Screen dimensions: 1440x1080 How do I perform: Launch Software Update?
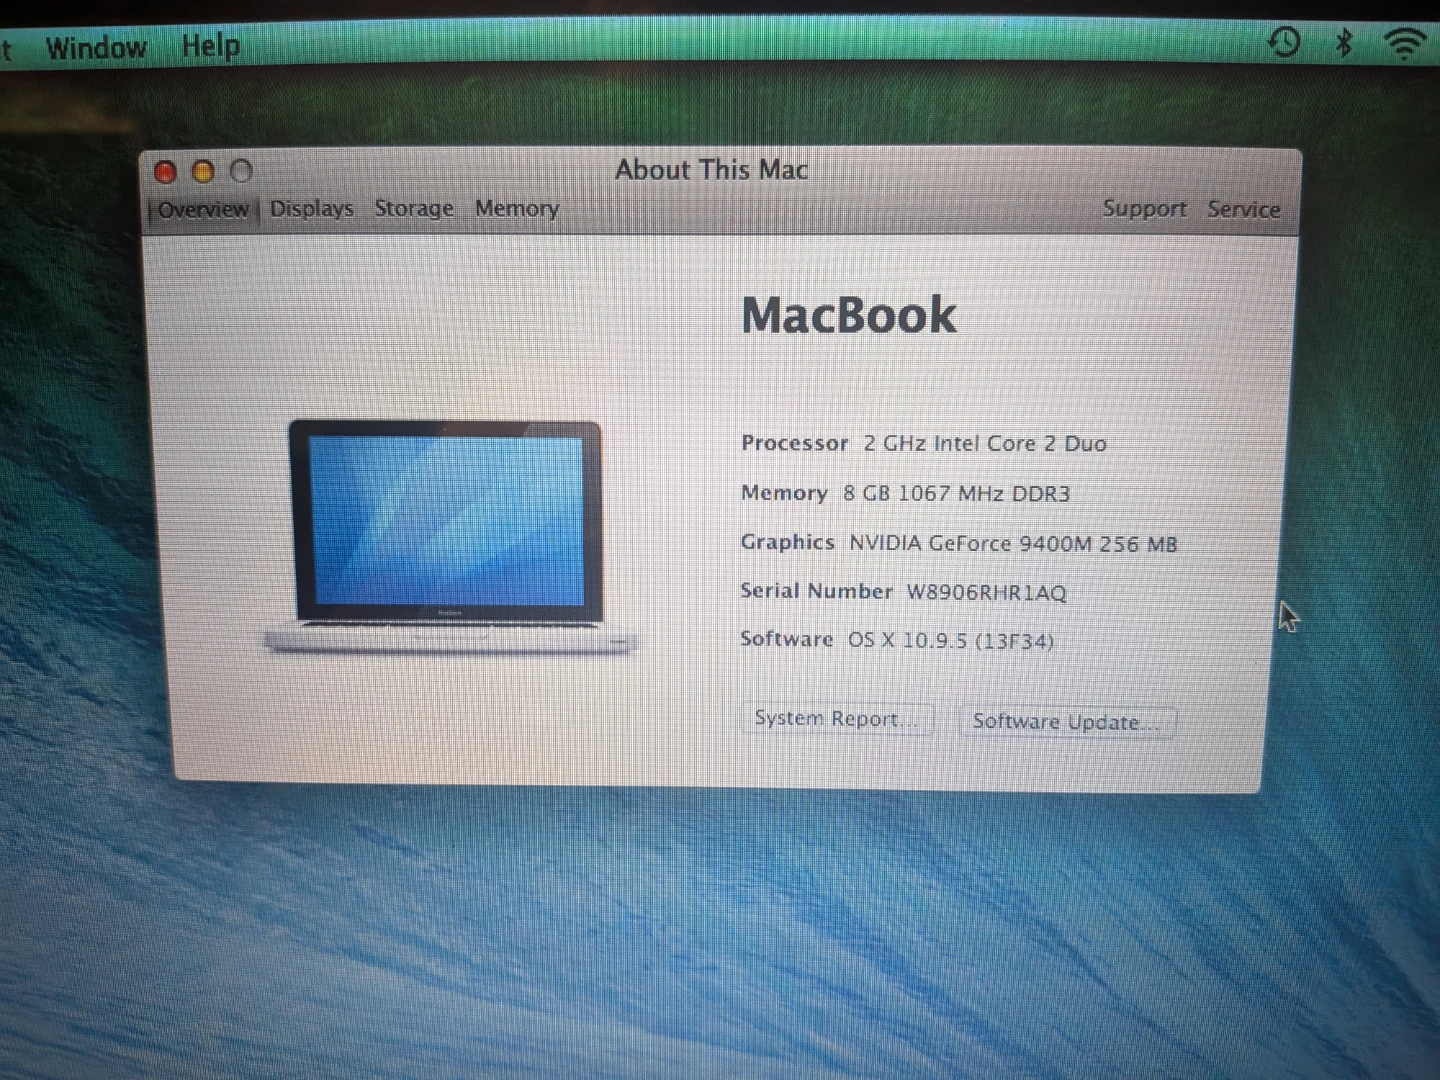1066,722
